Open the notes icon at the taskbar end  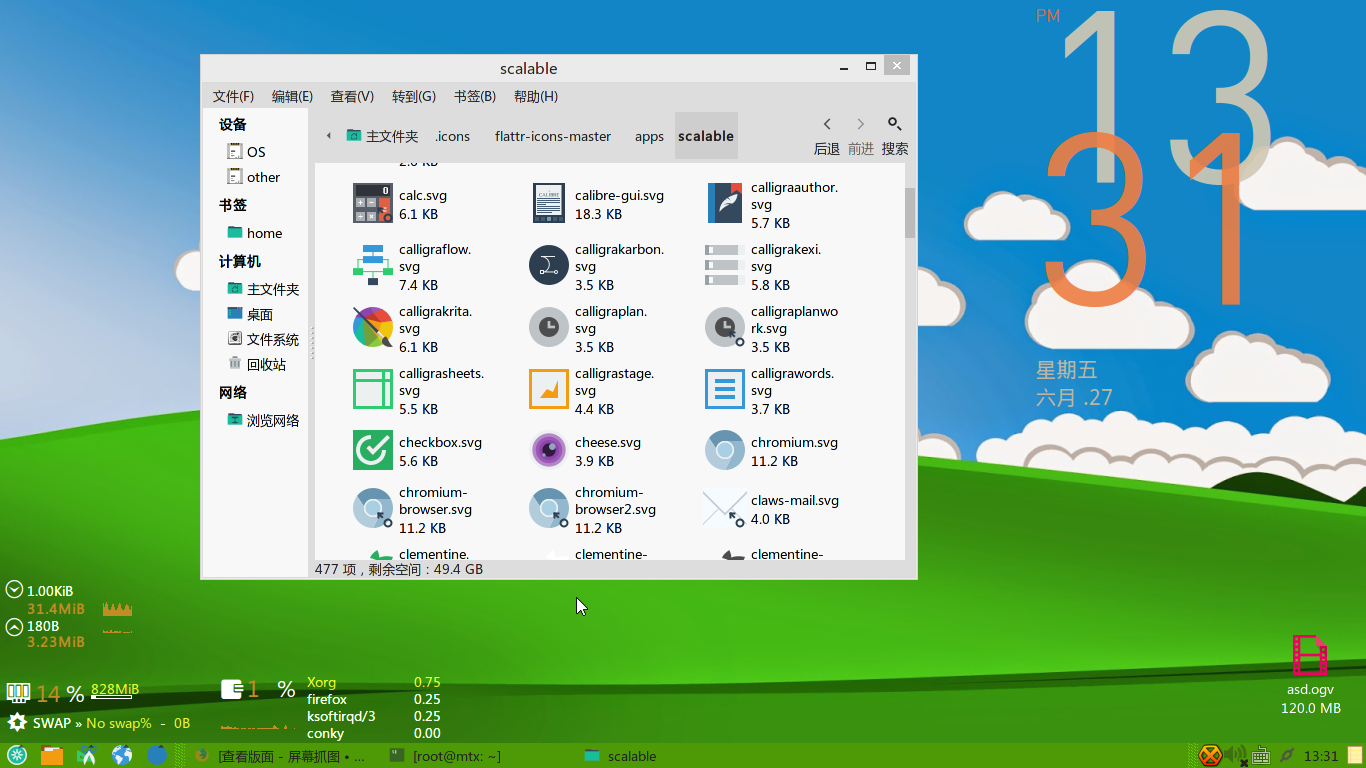[1355, 755]
